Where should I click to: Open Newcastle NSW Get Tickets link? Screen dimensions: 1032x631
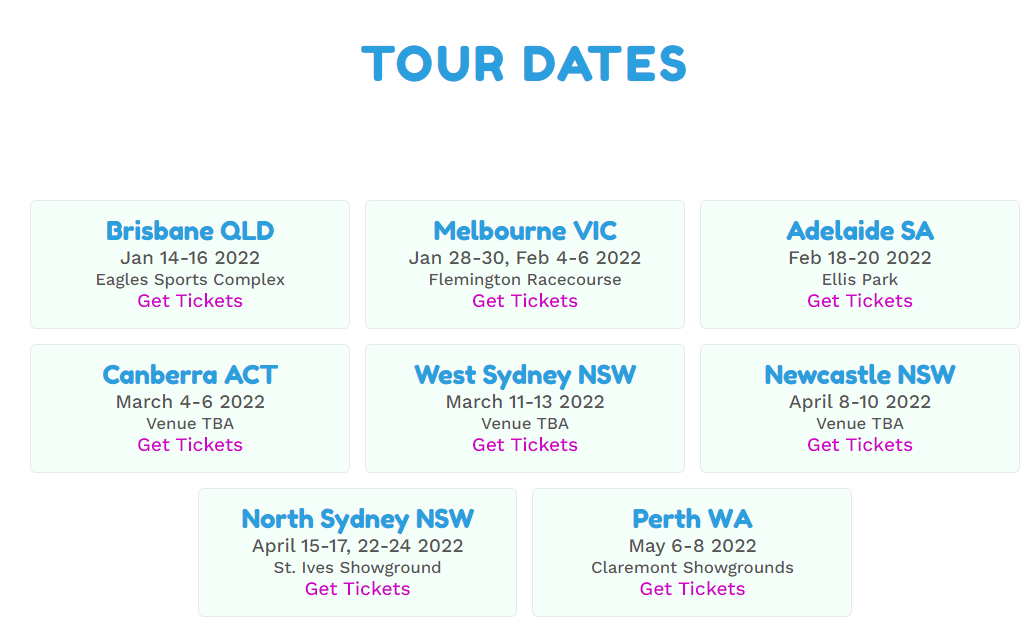click(x=860, y=445)
